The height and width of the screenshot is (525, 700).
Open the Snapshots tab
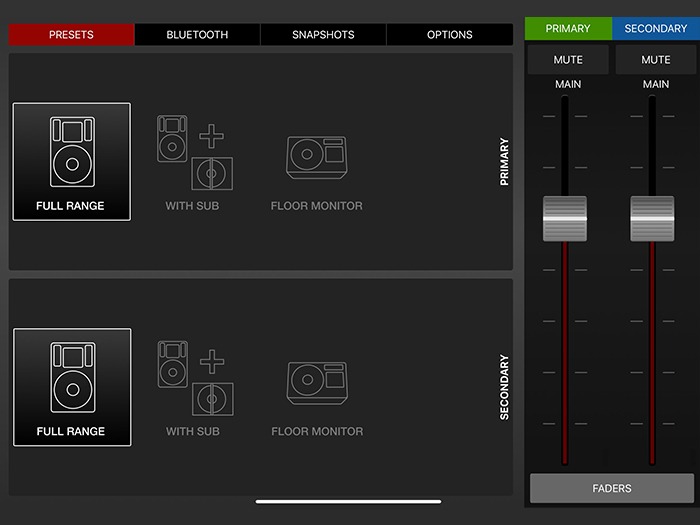(x=323, y=34)
